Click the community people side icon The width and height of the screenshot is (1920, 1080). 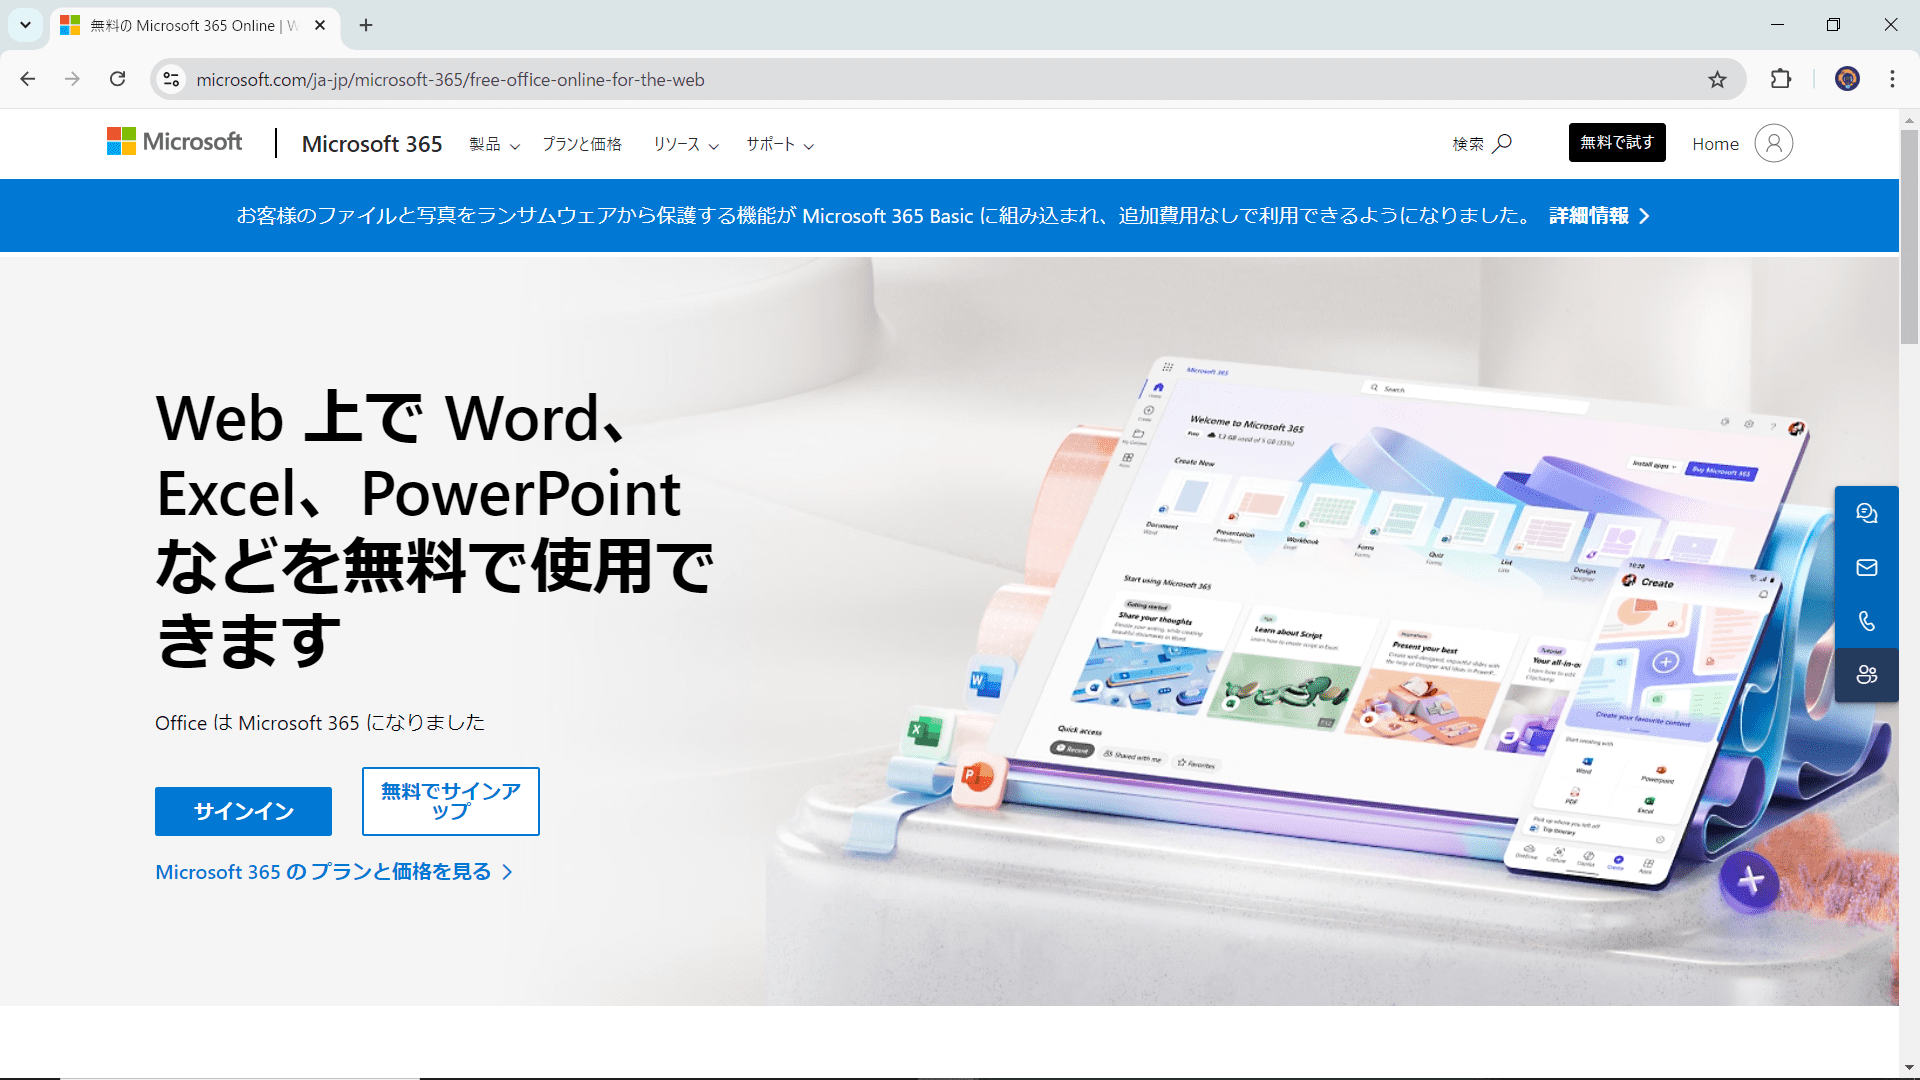pyautogui.click(x=1866, y=675)
